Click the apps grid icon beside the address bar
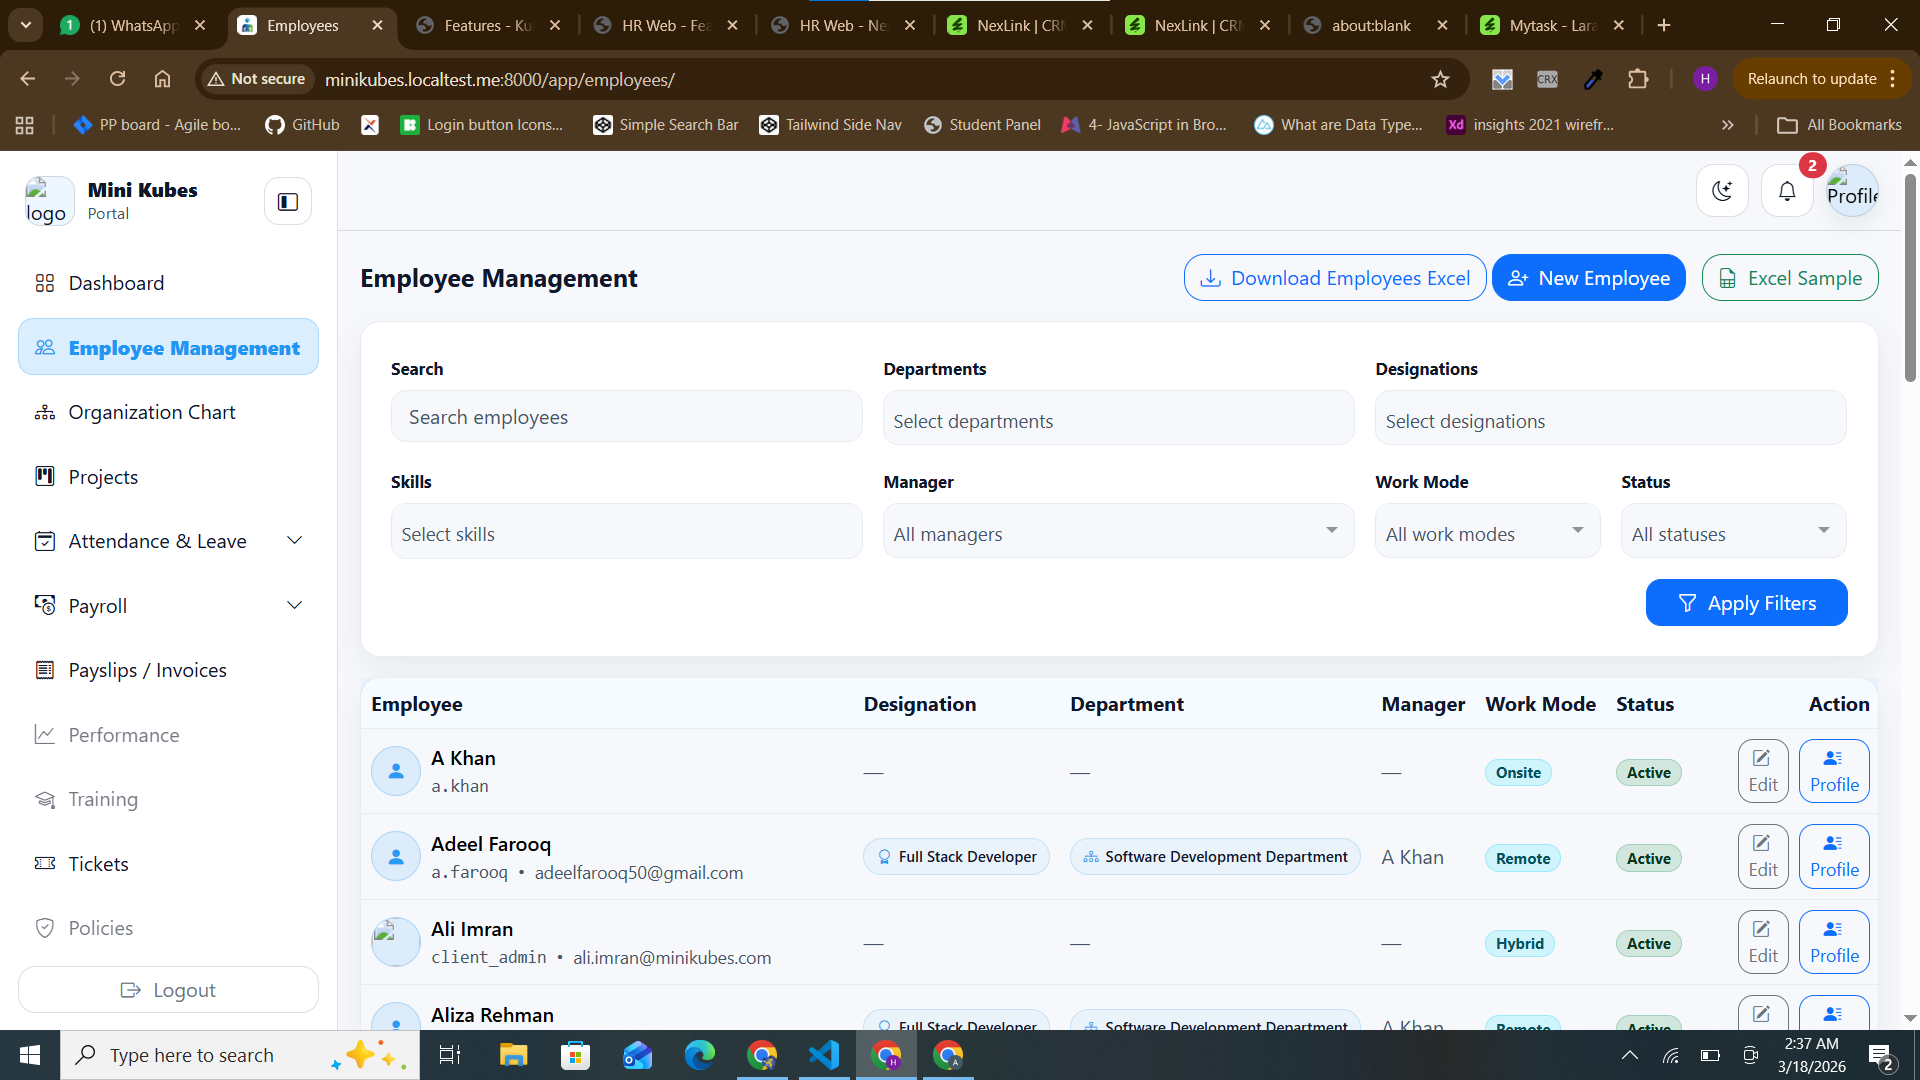 [24, 125]
